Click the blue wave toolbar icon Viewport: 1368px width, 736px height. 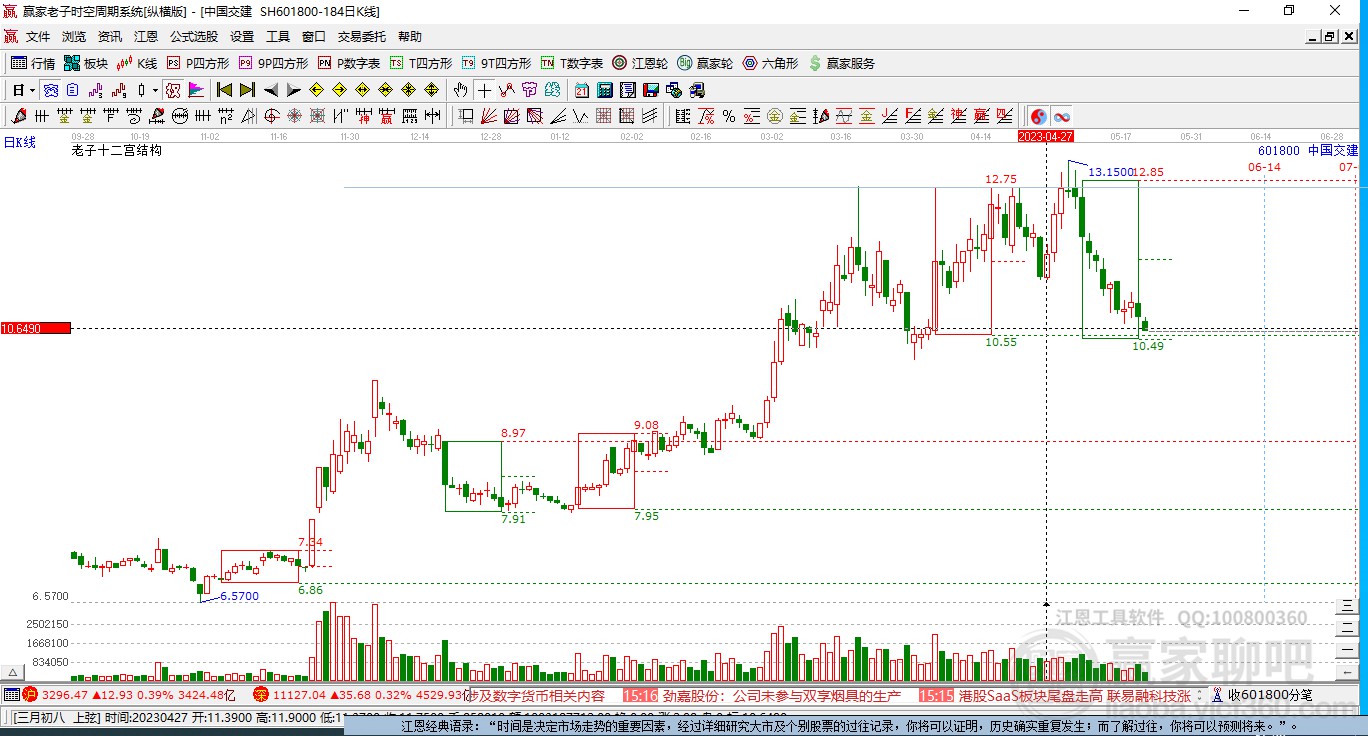50,90
